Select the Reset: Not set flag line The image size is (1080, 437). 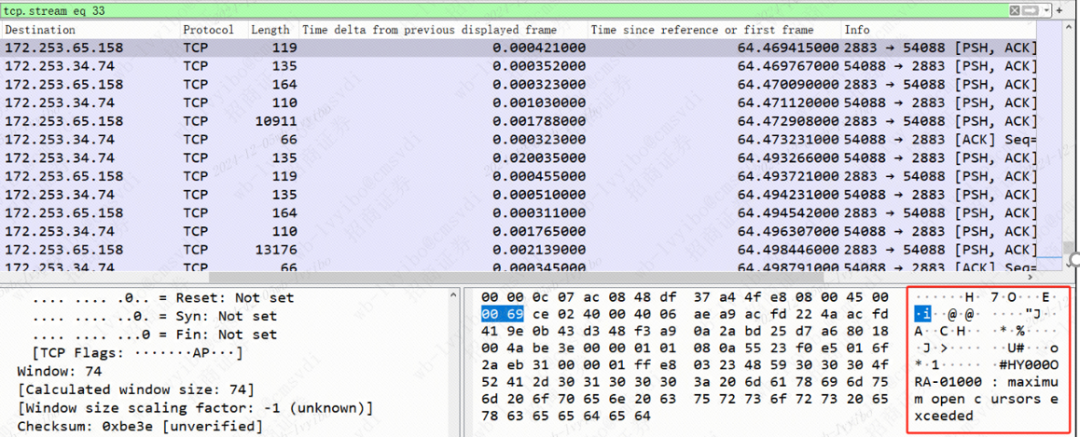[x=150, y=298]
